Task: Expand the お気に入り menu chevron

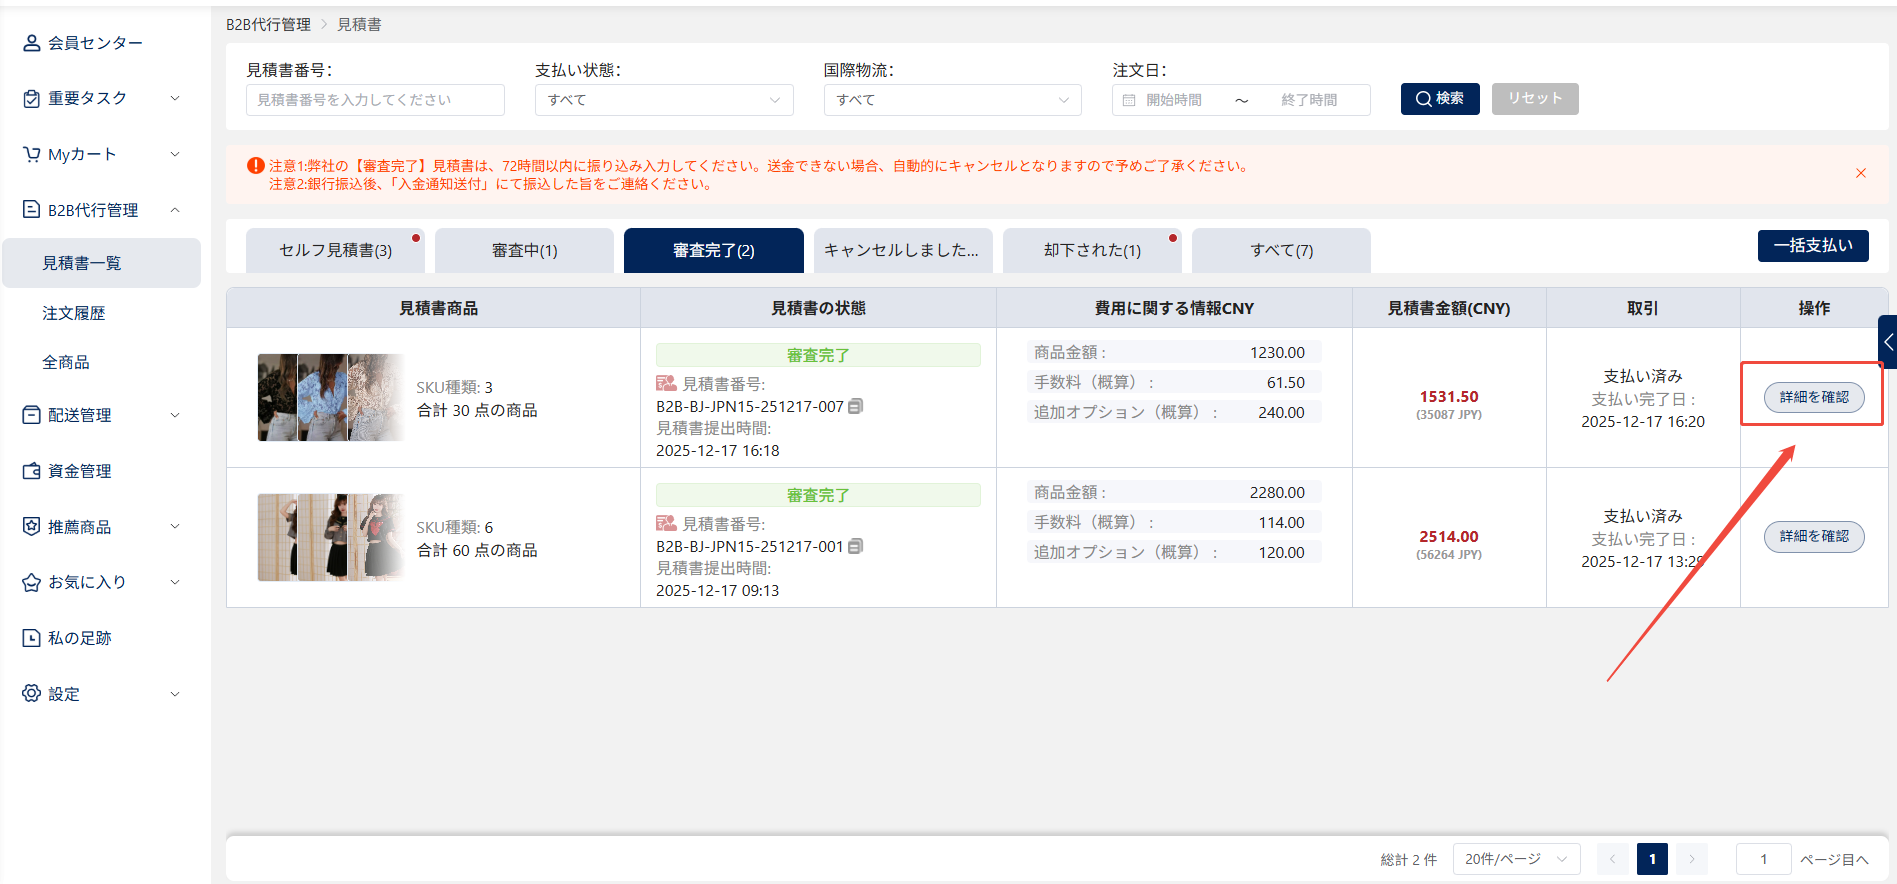Action: point(175,582)
